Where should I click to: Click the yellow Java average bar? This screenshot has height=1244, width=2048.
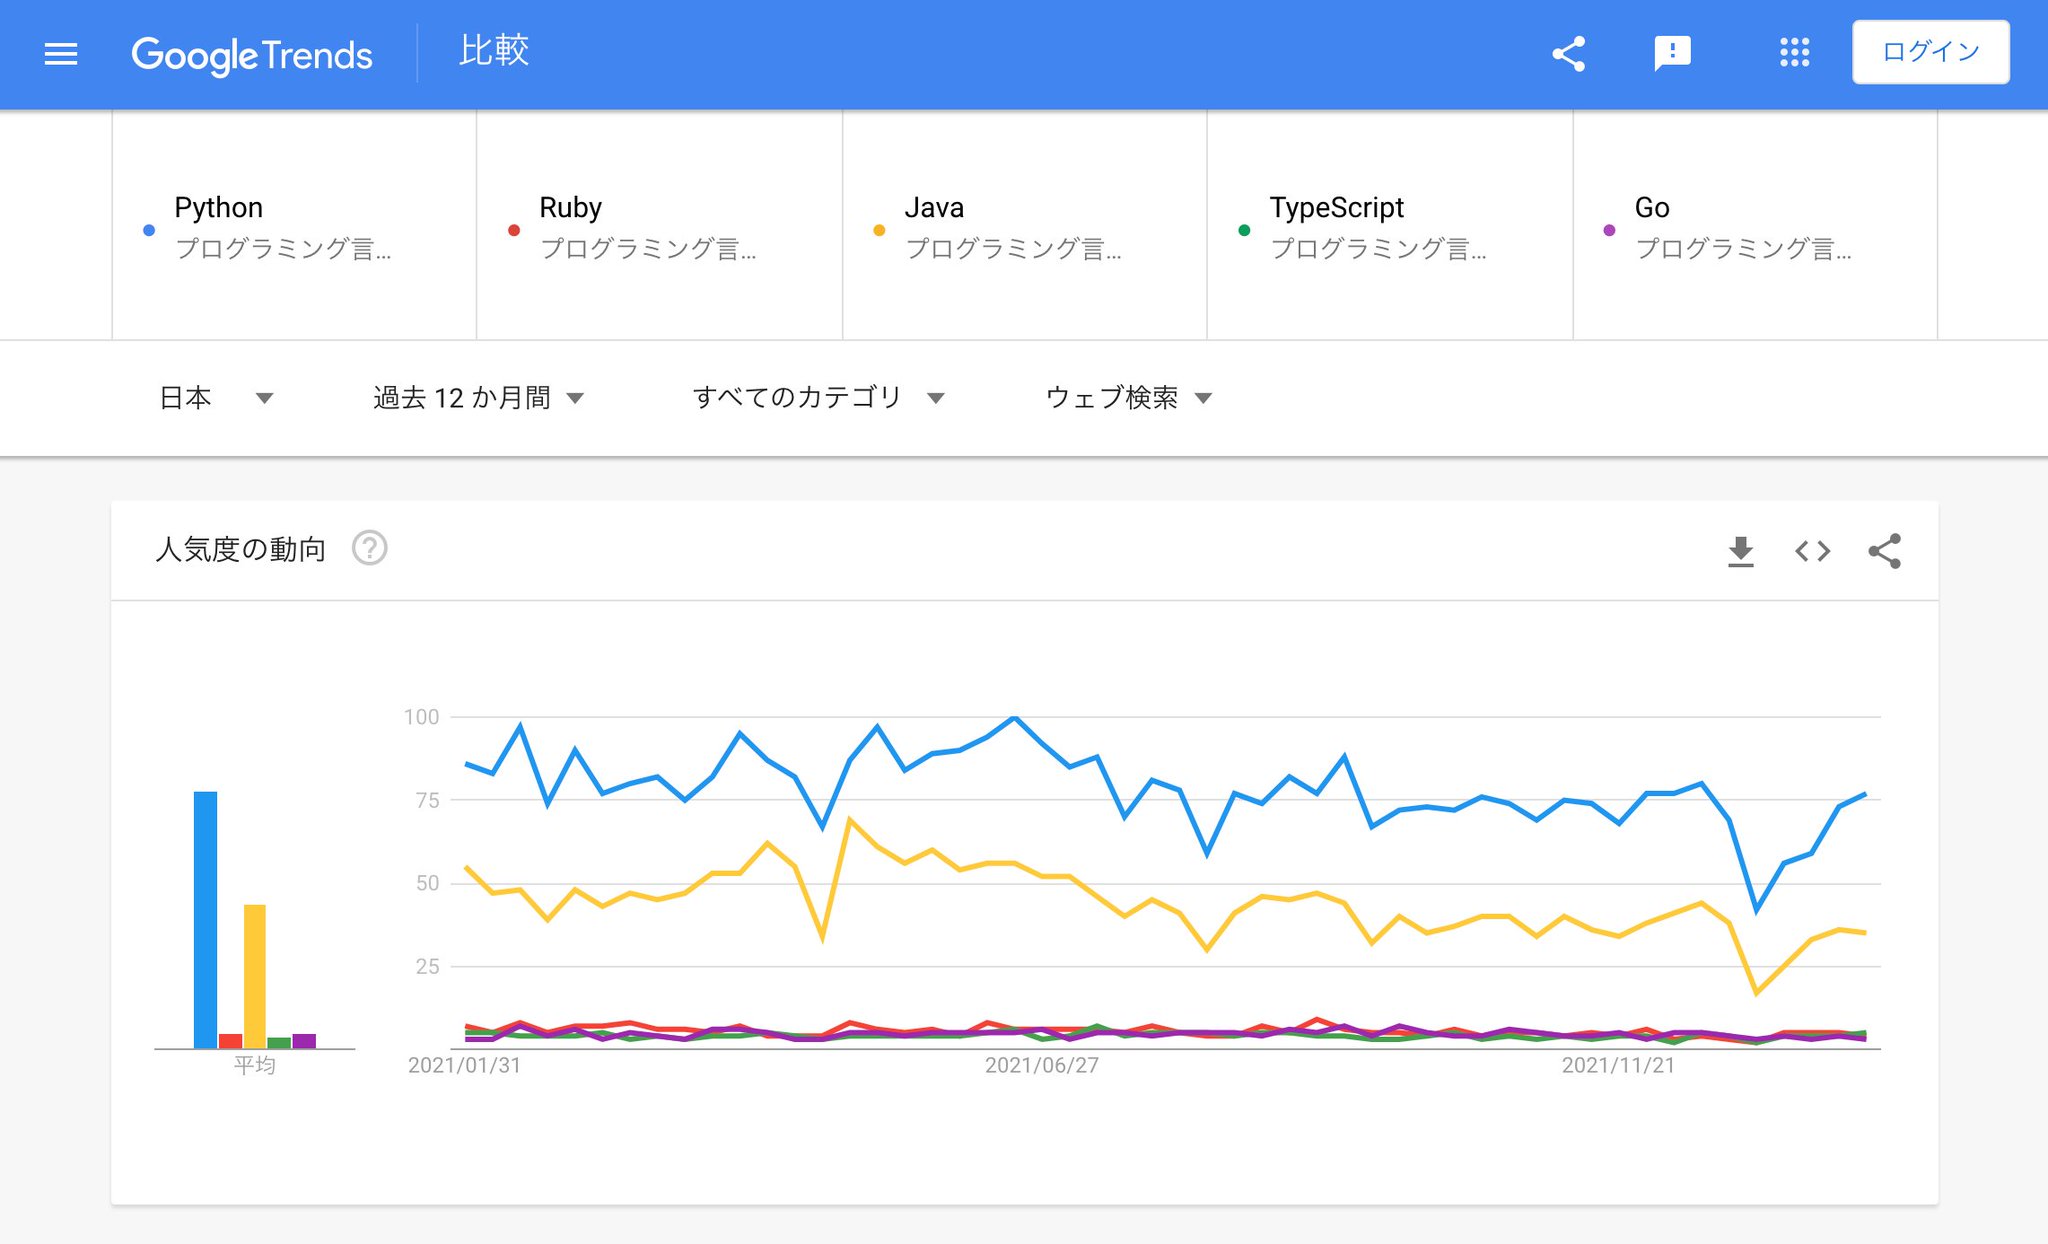(255, 976)
